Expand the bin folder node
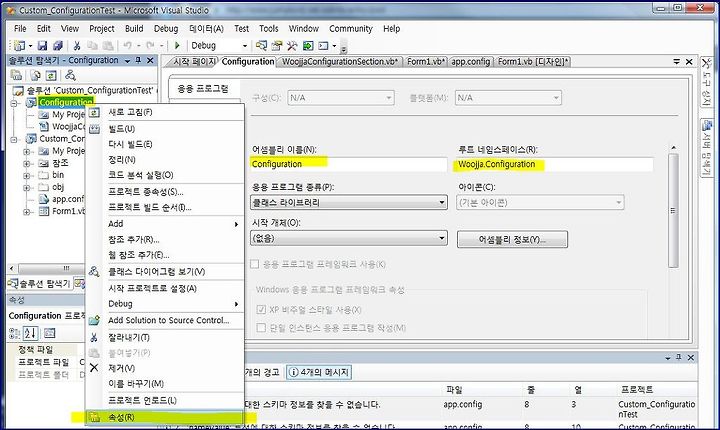Viewport: 720px width, 430px height. [x=27, y=175]
